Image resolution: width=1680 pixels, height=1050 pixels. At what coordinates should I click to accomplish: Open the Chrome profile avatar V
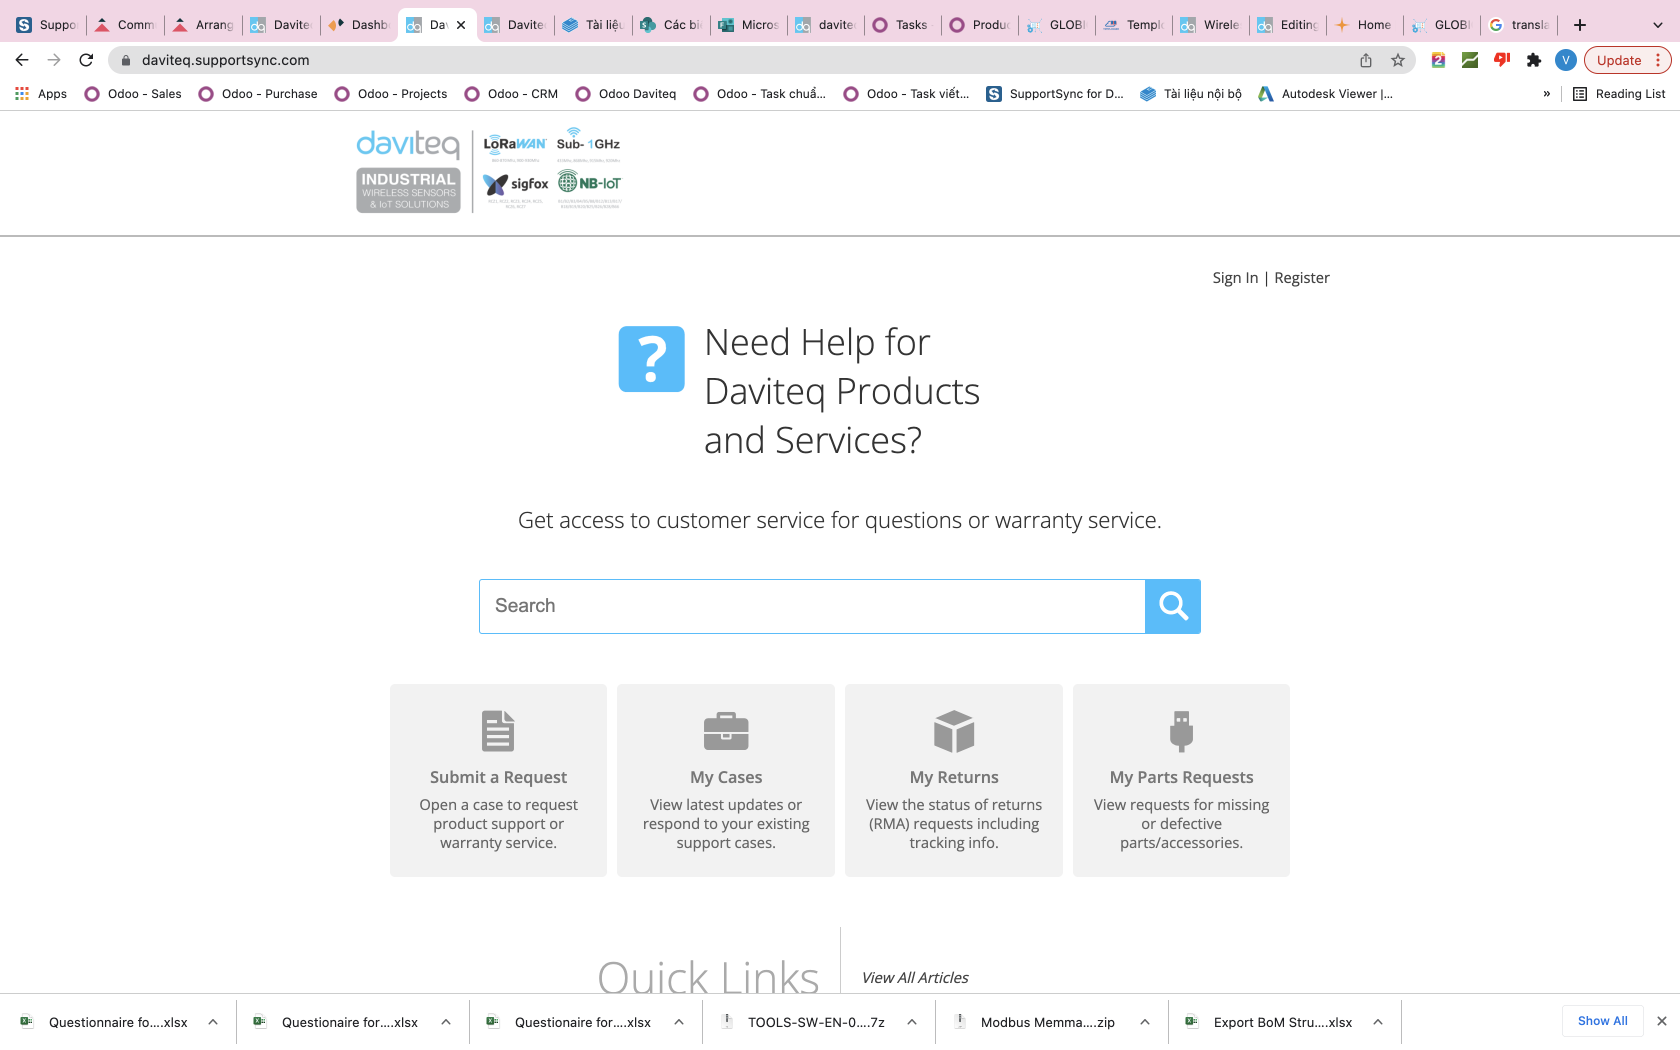pos(1566,60)
